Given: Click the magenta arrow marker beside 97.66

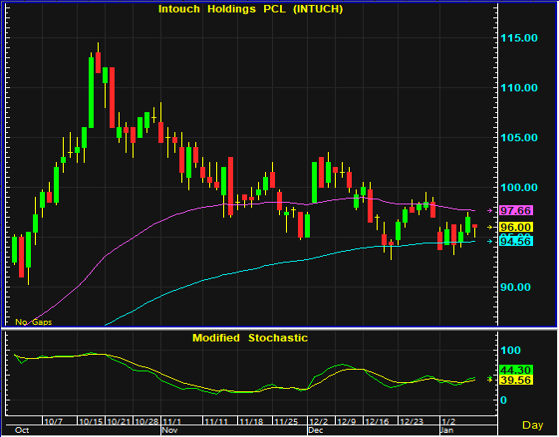Looking at the screenshot, I should coord(489,211).
